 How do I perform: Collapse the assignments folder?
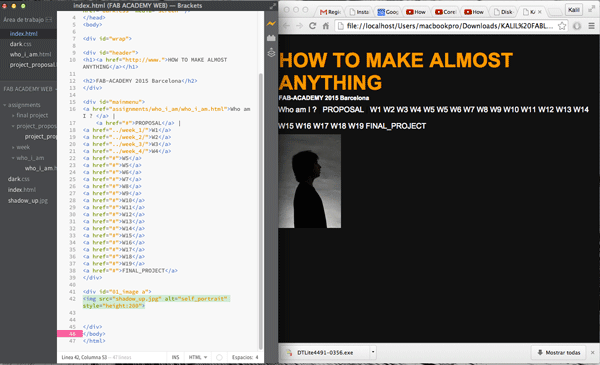[x=5, y=105]
